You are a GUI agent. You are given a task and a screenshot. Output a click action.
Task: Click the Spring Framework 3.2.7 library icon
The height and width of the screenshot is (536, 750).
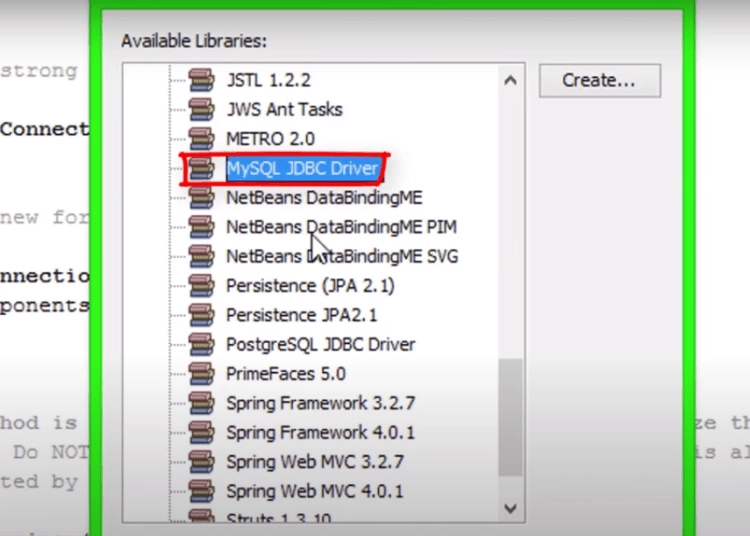coord(201,403)
